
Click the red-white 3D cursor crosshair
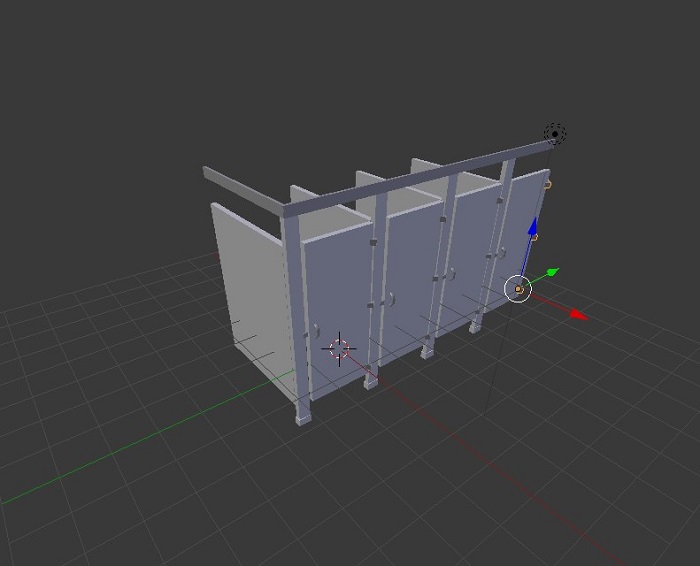(x=339, y=349)
